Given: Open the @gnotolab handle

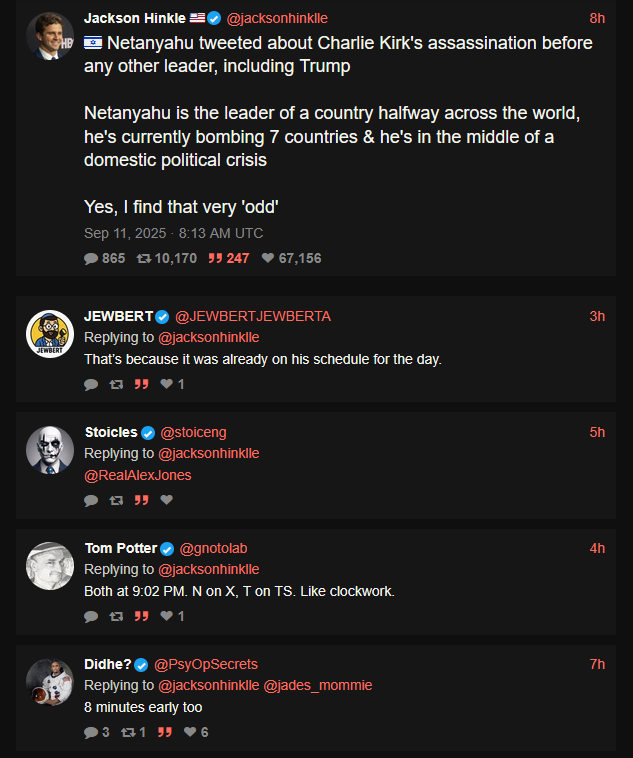Looking at the screenshot, I should (213, 548).
